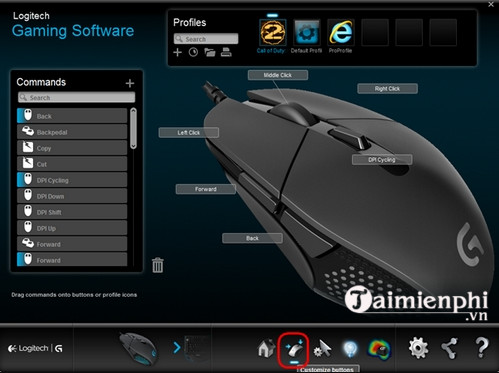Select the DPI Shift command
499x373 pixels.
72,212
